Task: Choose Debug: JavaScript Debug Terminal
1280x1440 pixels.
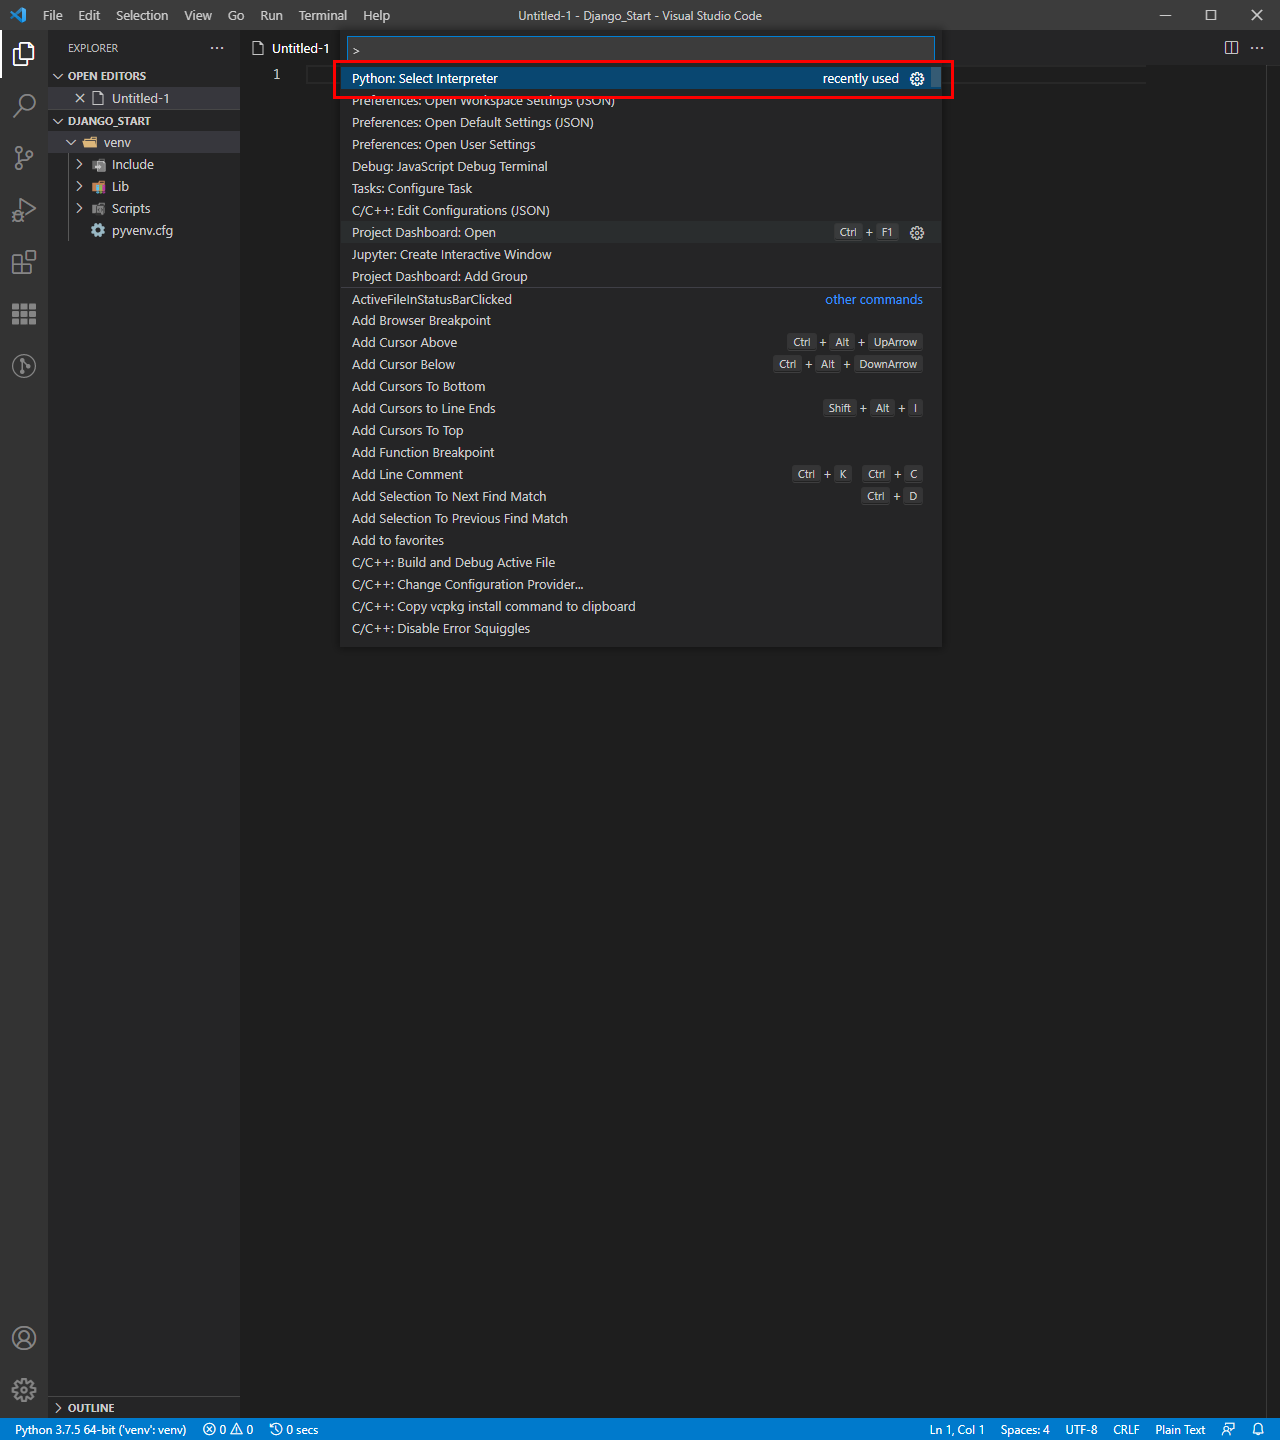Action: [641, 167]
